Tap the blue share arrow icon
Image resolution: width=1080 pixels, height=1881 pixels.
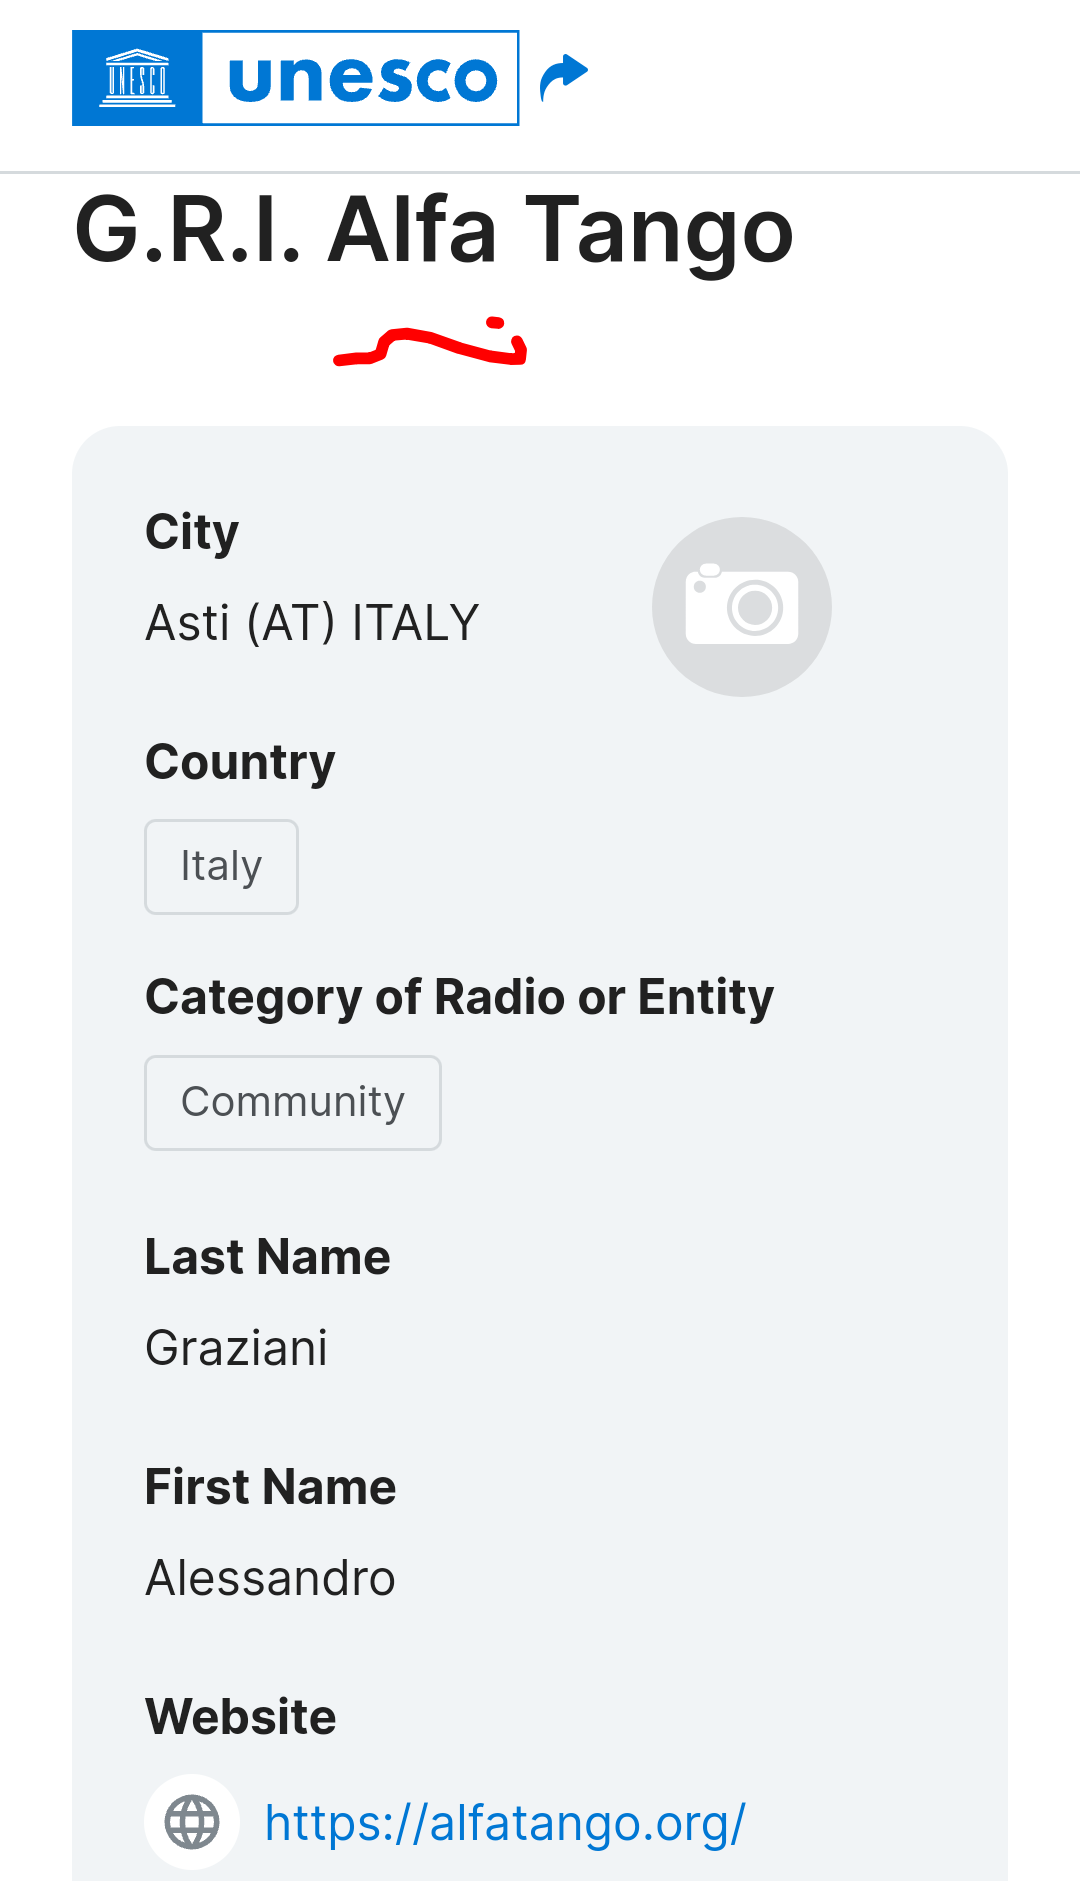(564, 77)
